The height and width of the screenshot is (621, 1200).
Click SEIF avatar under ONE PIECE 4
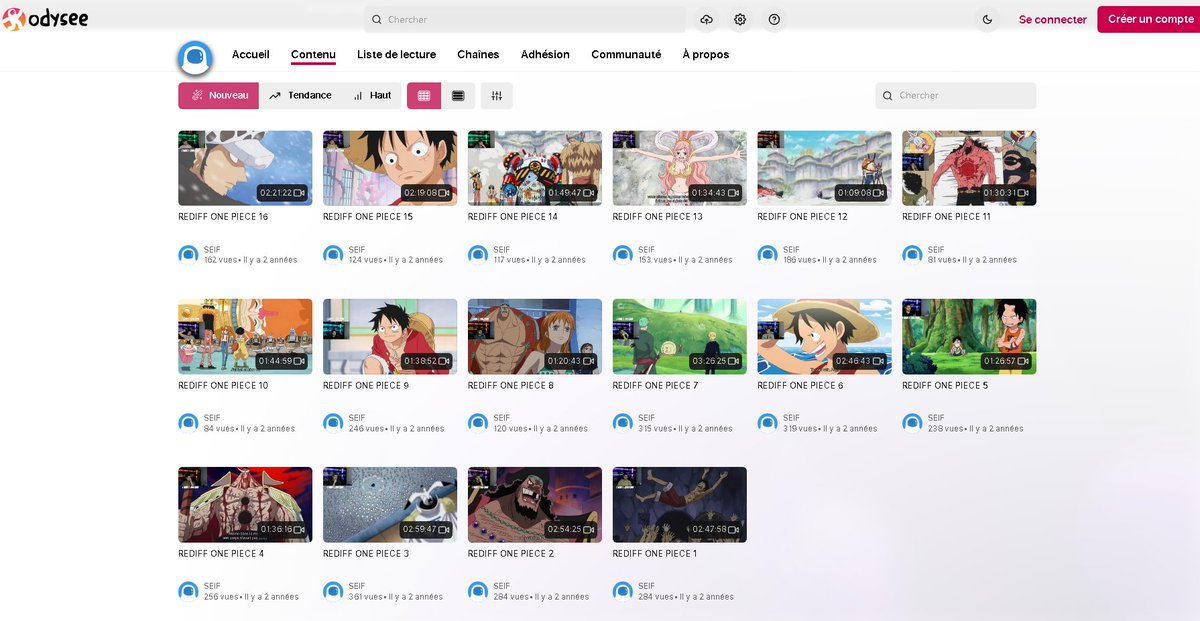[x=188, y=591]
